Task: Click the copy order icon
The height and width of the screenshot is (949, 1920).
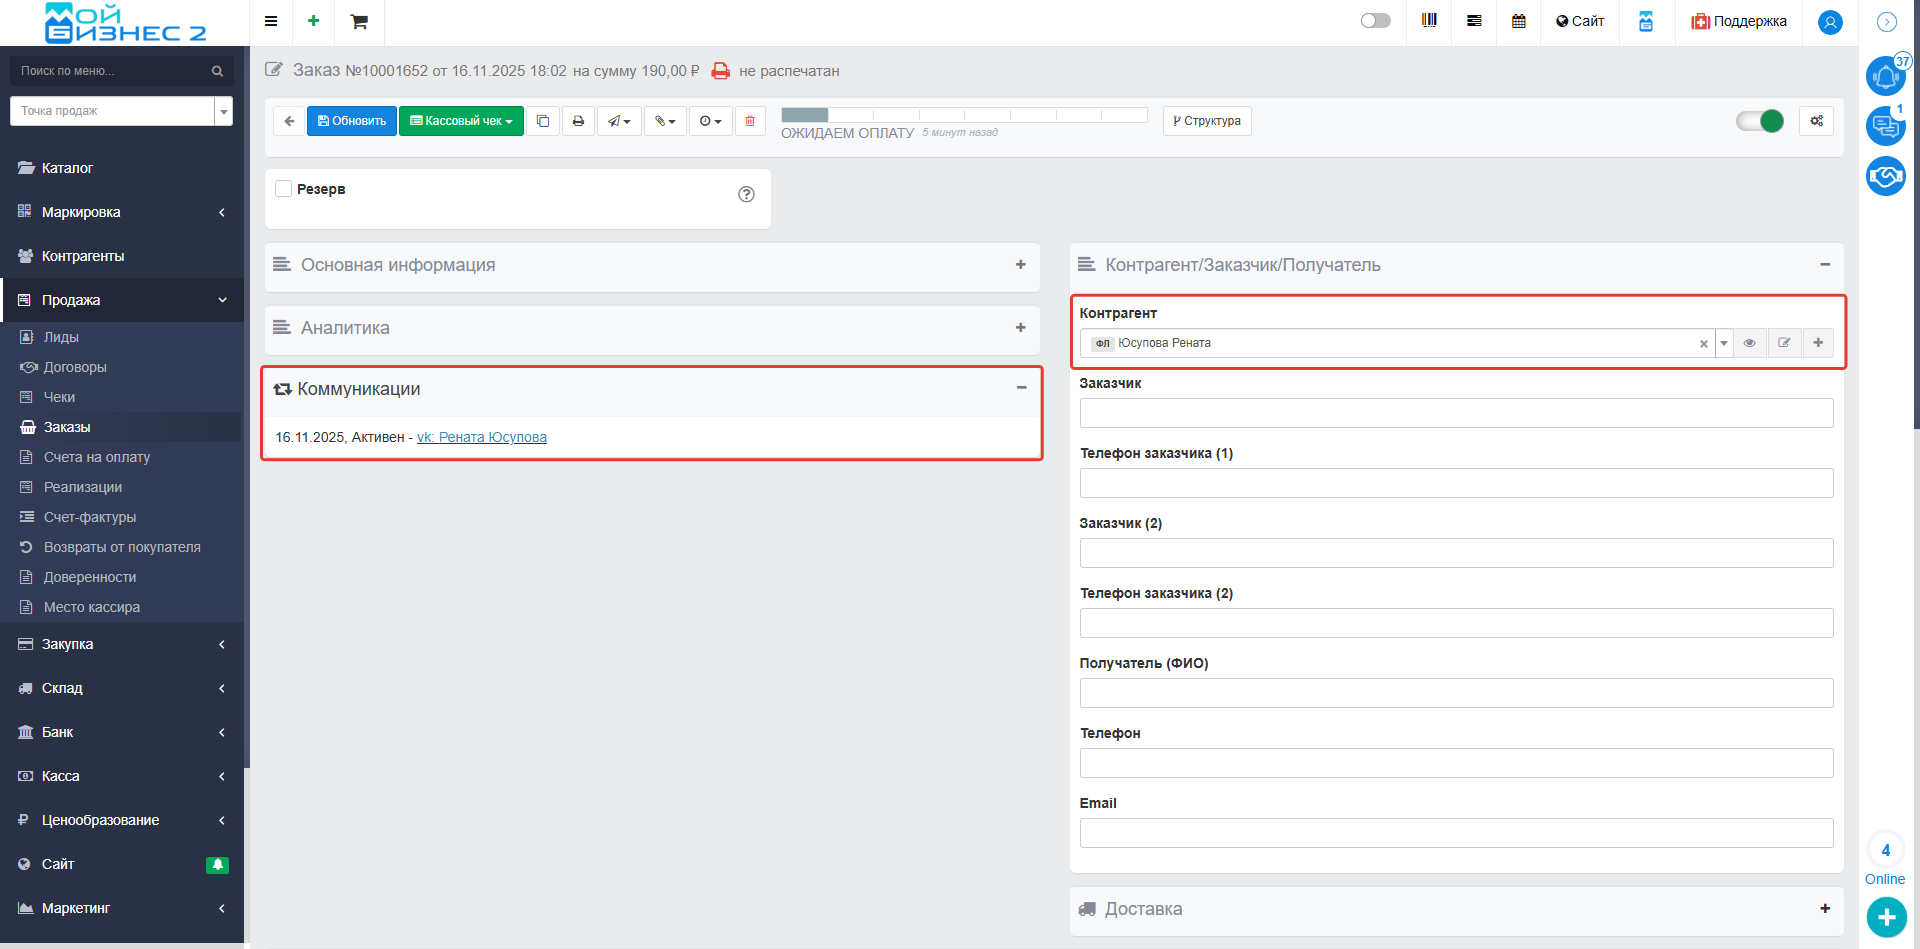Action: (x=543, y=121)
